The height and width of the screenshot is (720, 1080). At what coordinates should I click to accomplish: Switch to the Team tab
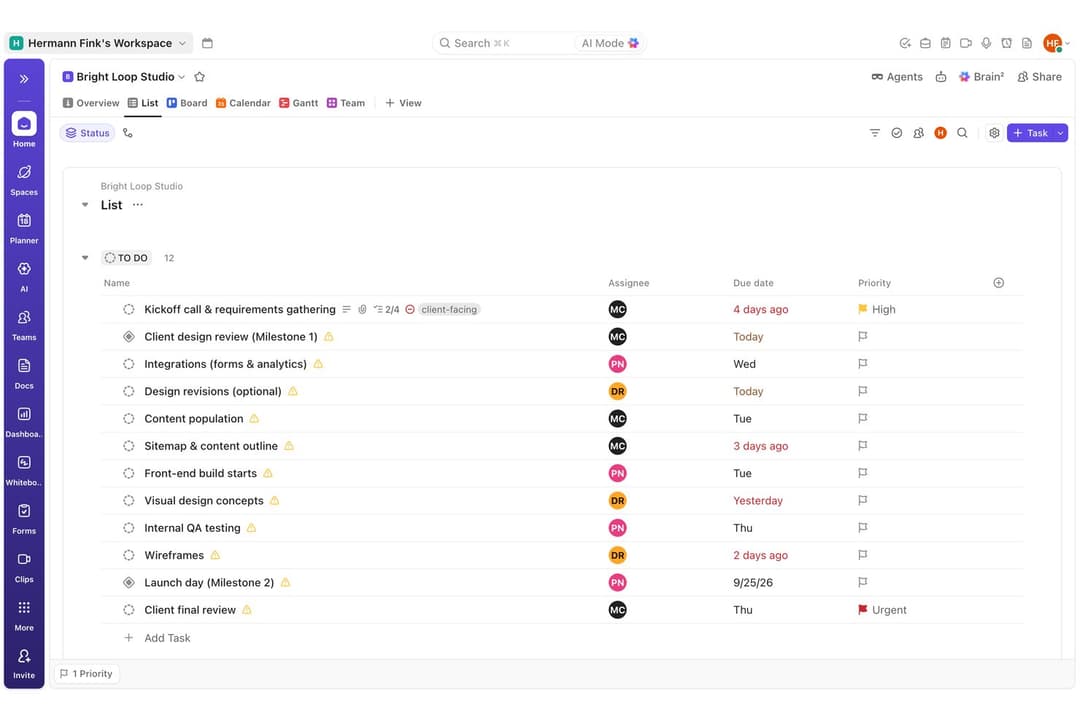click(x=346, y=103)
